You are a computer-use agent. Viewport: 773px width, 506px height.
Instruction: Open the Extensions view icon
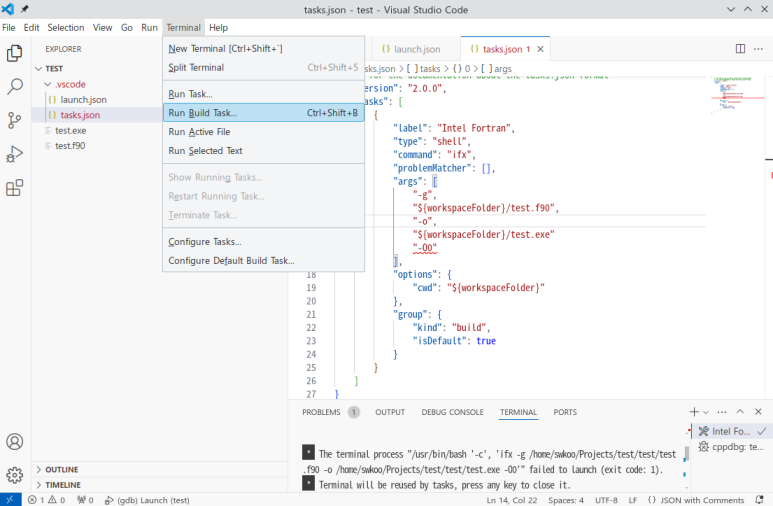click(x=15, y=188)
